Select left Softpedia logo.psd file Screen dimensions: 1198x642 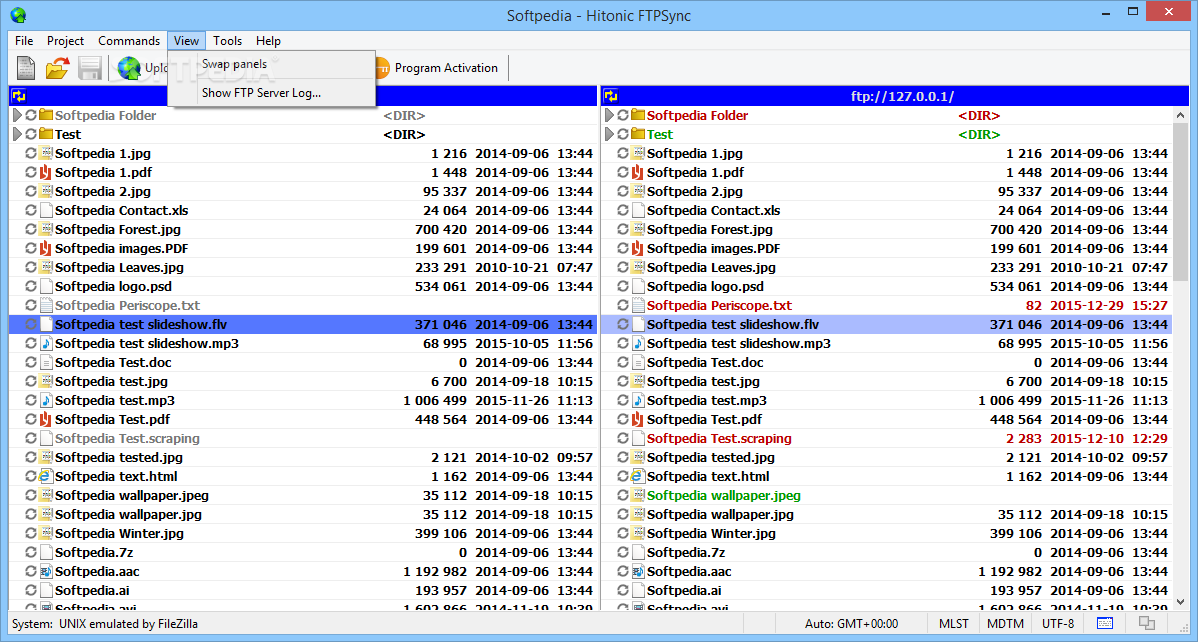pos(113,286)
